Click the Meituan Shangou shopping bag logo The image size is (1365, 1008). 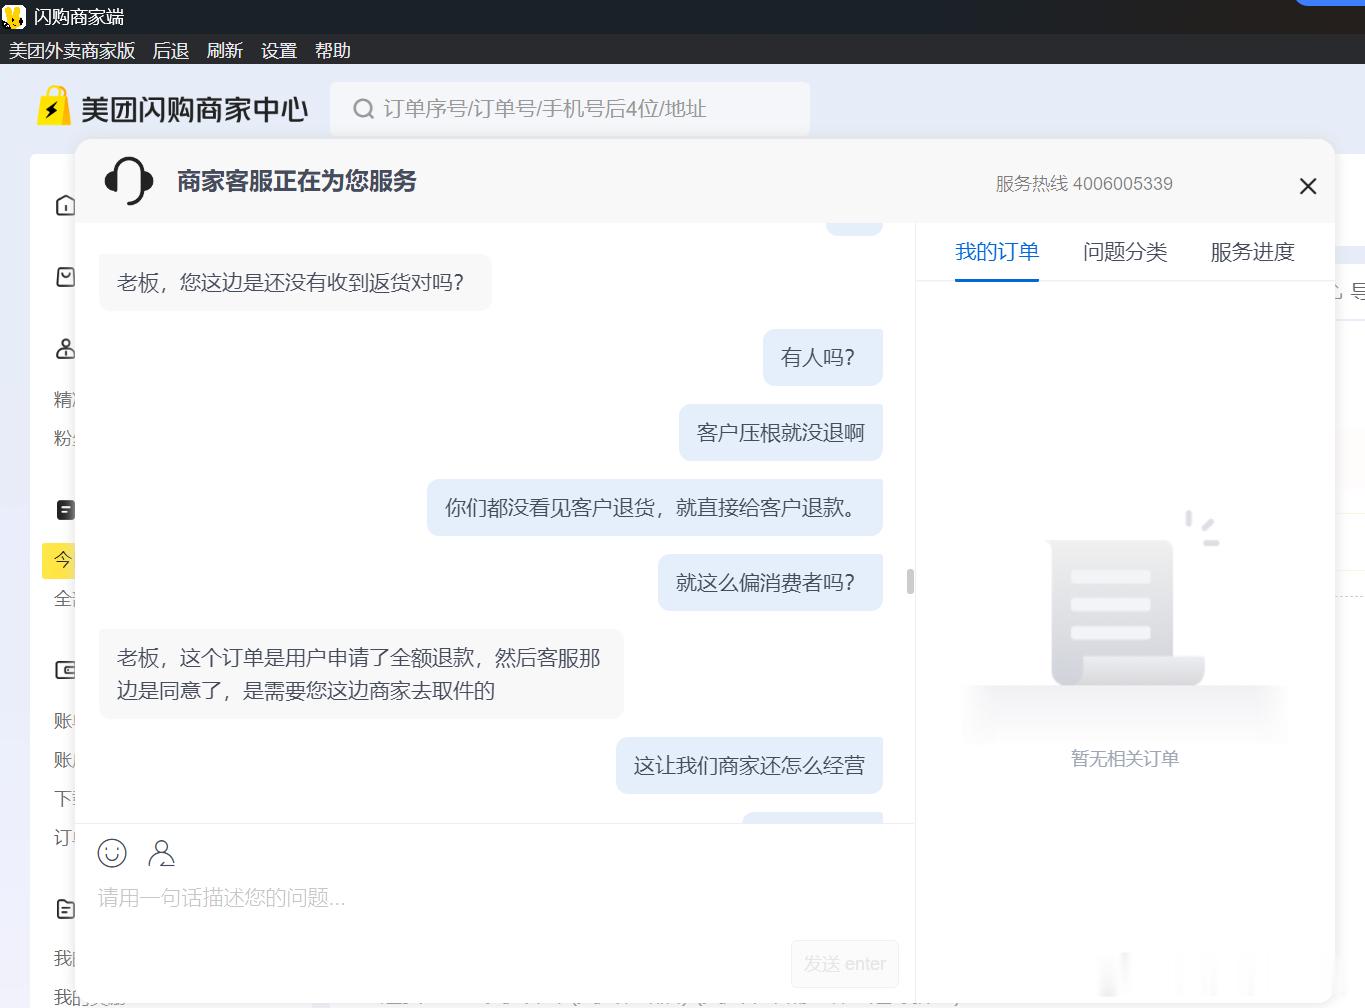pos(54,107)
